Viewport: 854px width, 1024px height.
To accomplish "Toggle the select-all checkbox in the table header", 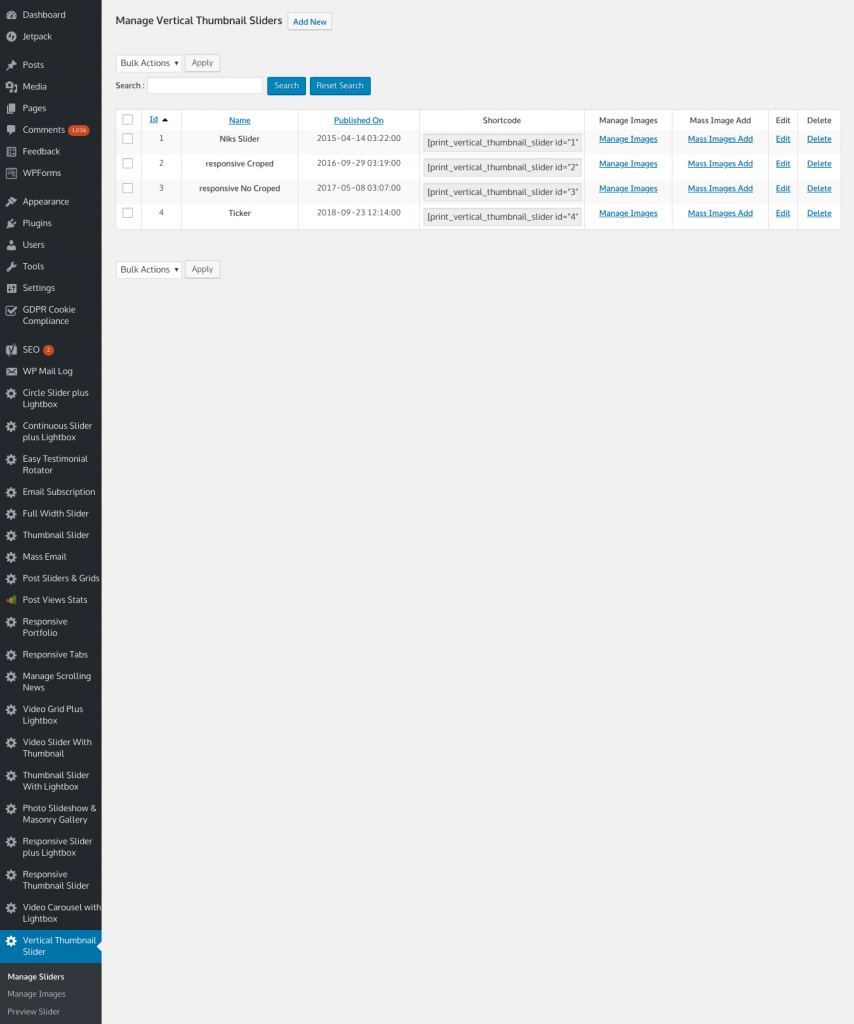I will tap(127, 119).
